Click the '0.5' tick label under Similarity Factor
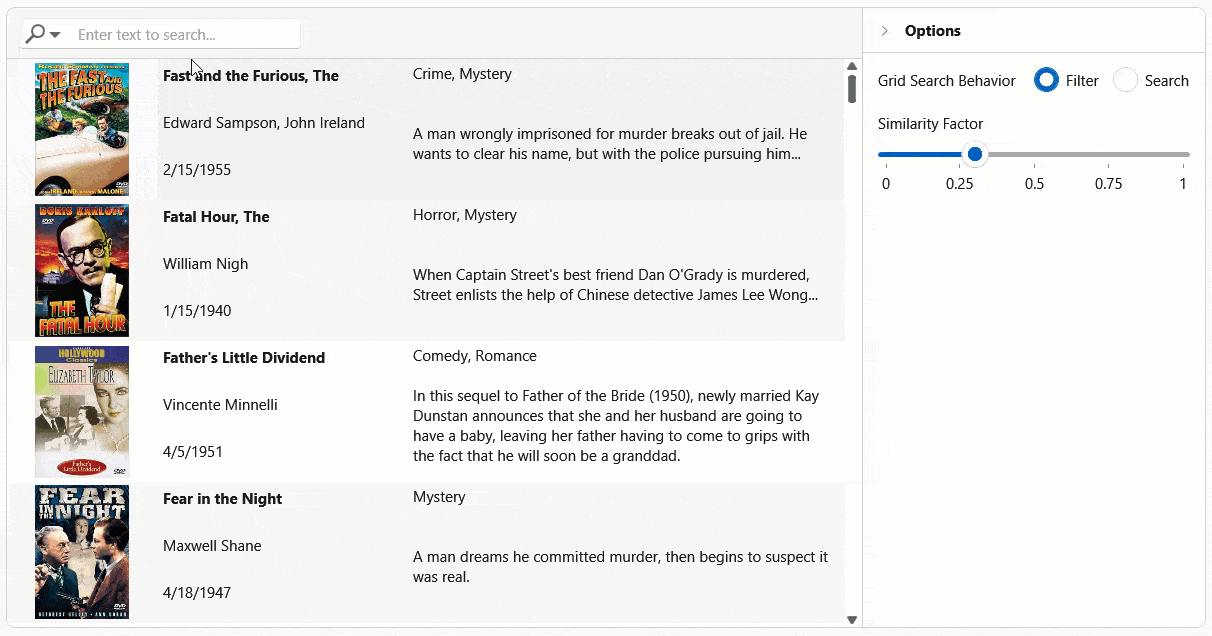Viewport: 1212px width, 636px height. pos(1035,183)
